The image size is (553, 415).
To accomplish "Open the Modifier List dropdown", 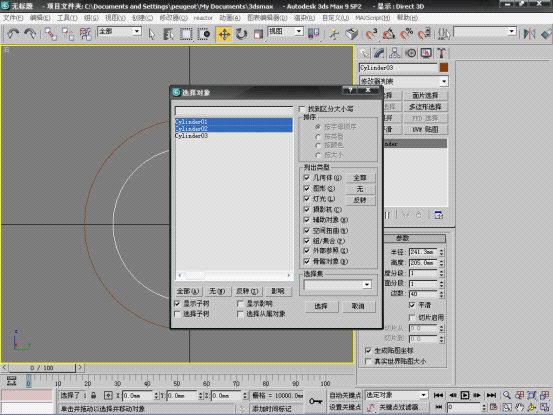I will [x=444, y=81].
